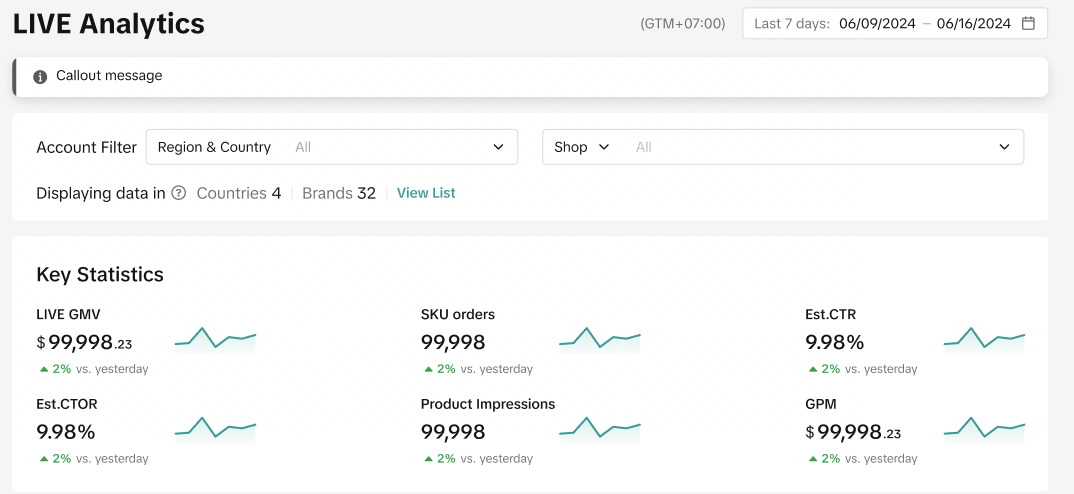Select the end date 06/16/2024
The height and width of the screenshot is (494, 1074).
tap(973, 24)
